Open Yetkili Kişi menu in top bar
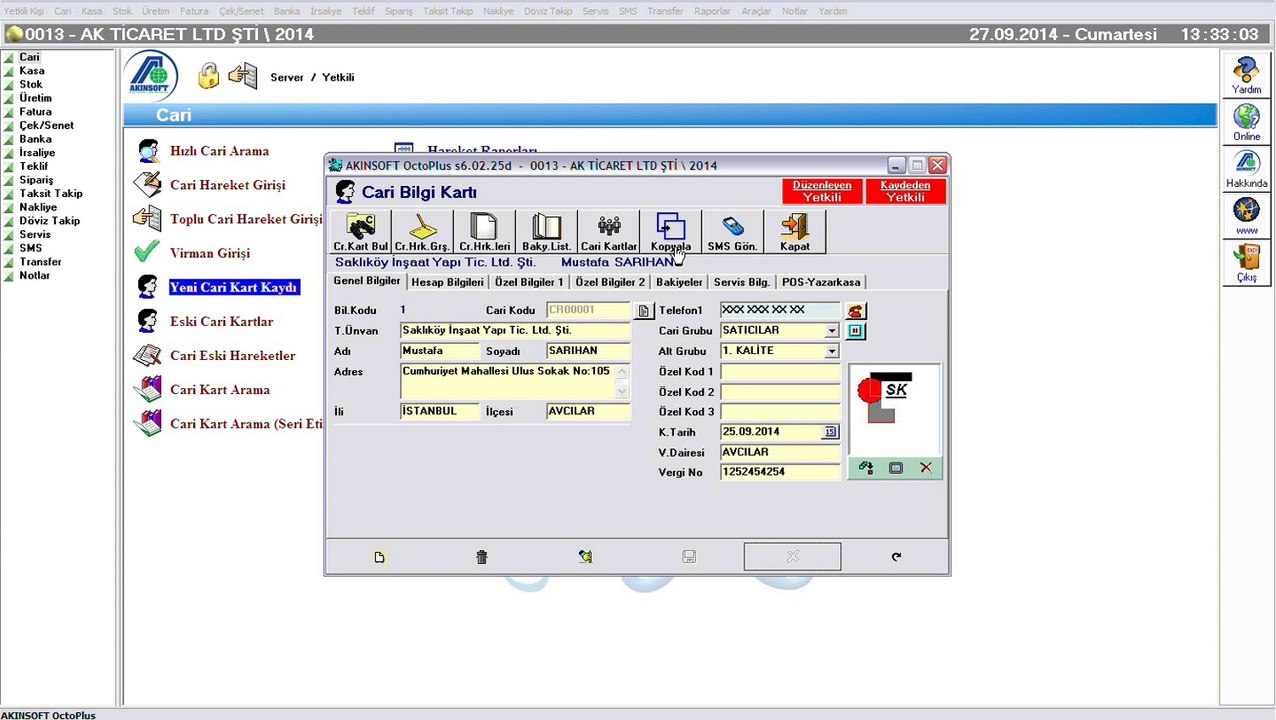Image resolution: width=1276 pixels, height=720 pixels. 24,11
